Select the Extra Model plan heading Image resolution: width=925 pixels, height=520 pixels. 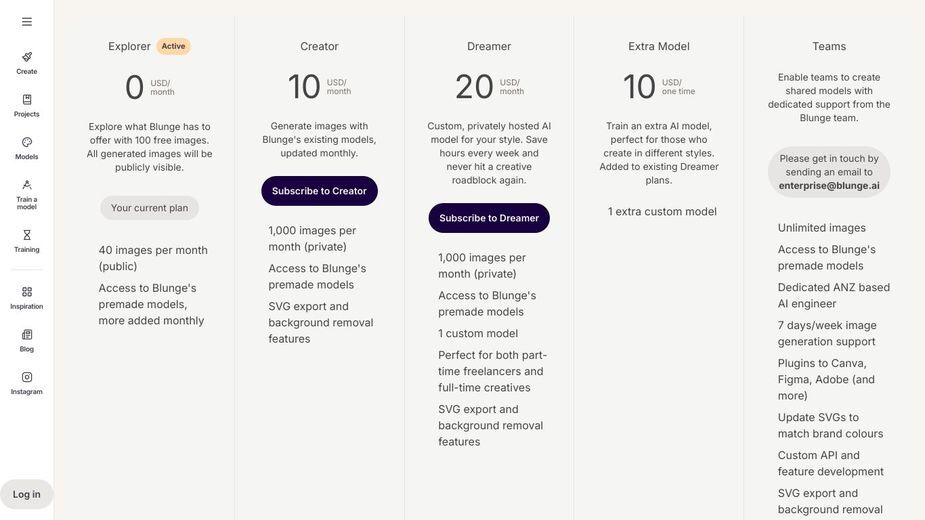pos(659,46)
